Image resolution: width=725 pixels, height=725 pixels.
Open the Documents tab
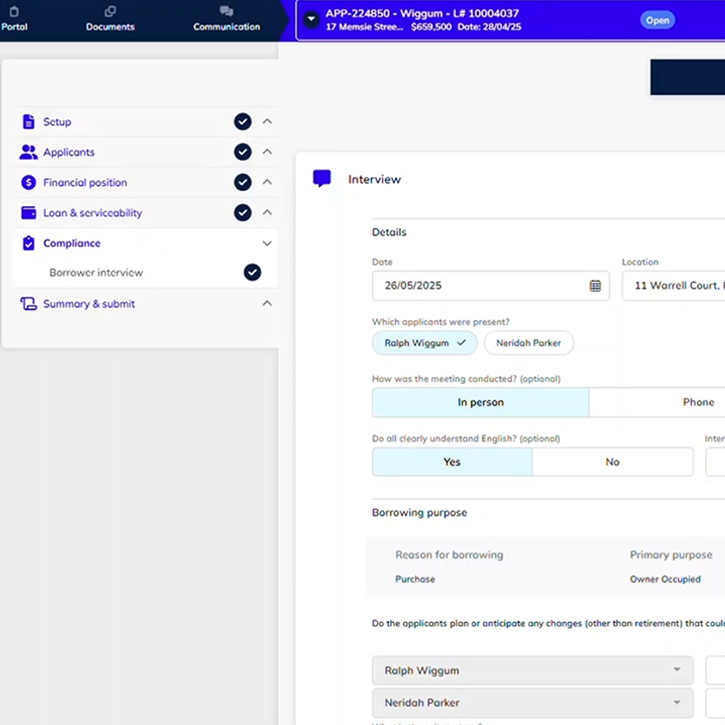pos(110,19)
